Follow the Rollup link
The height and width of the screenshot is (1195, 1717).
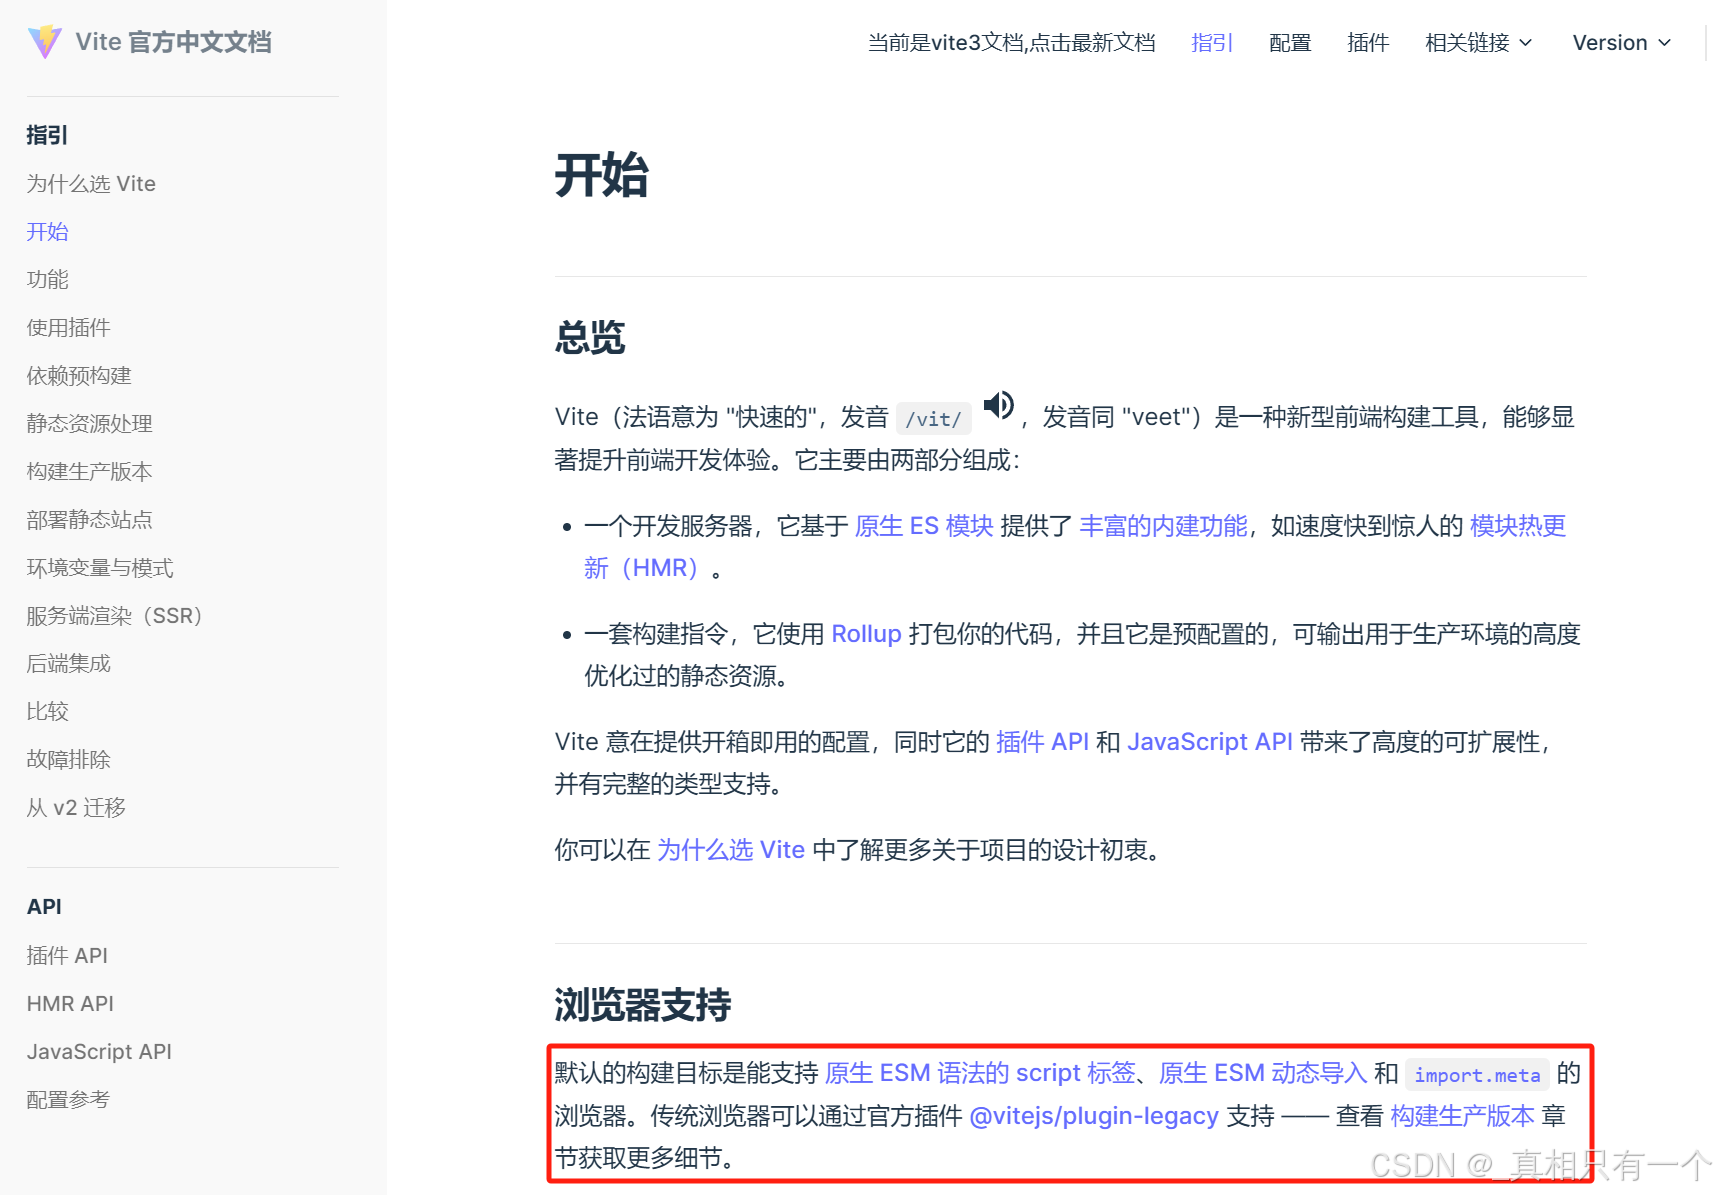tap(866, 634)
